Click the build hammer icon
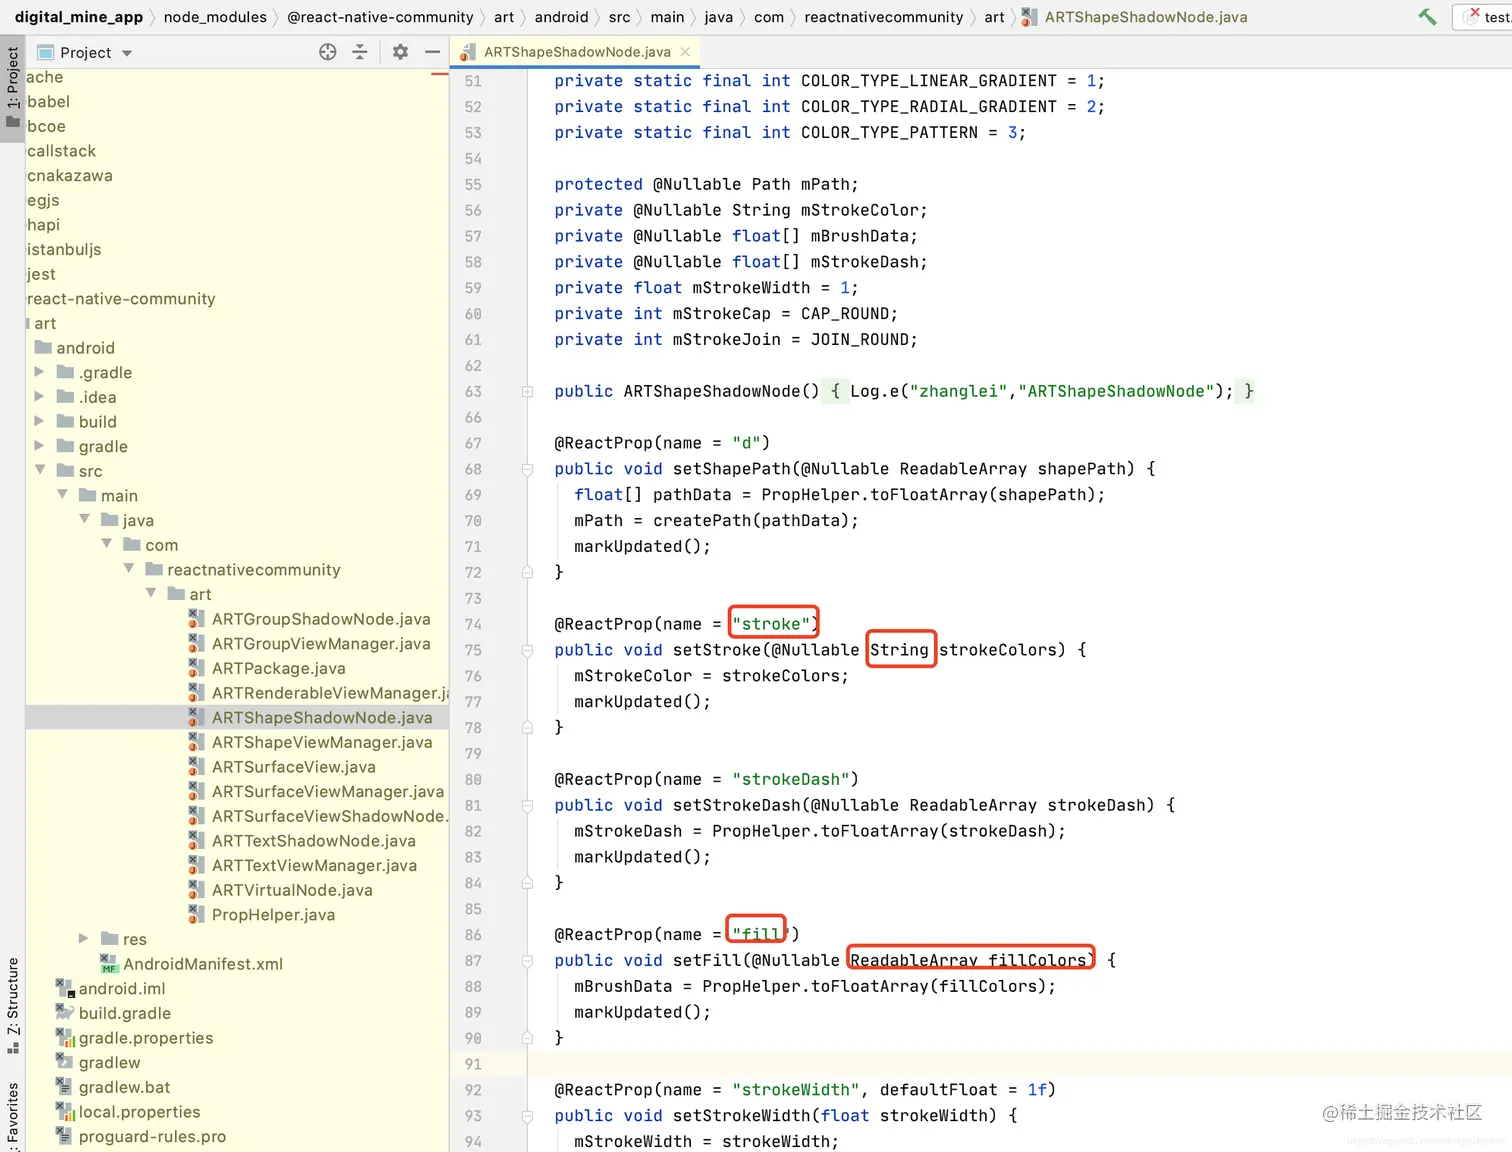Image resolution: width=1512 pixels, height=1152 pixels. pyautogui.click(x=1427, y=17)
